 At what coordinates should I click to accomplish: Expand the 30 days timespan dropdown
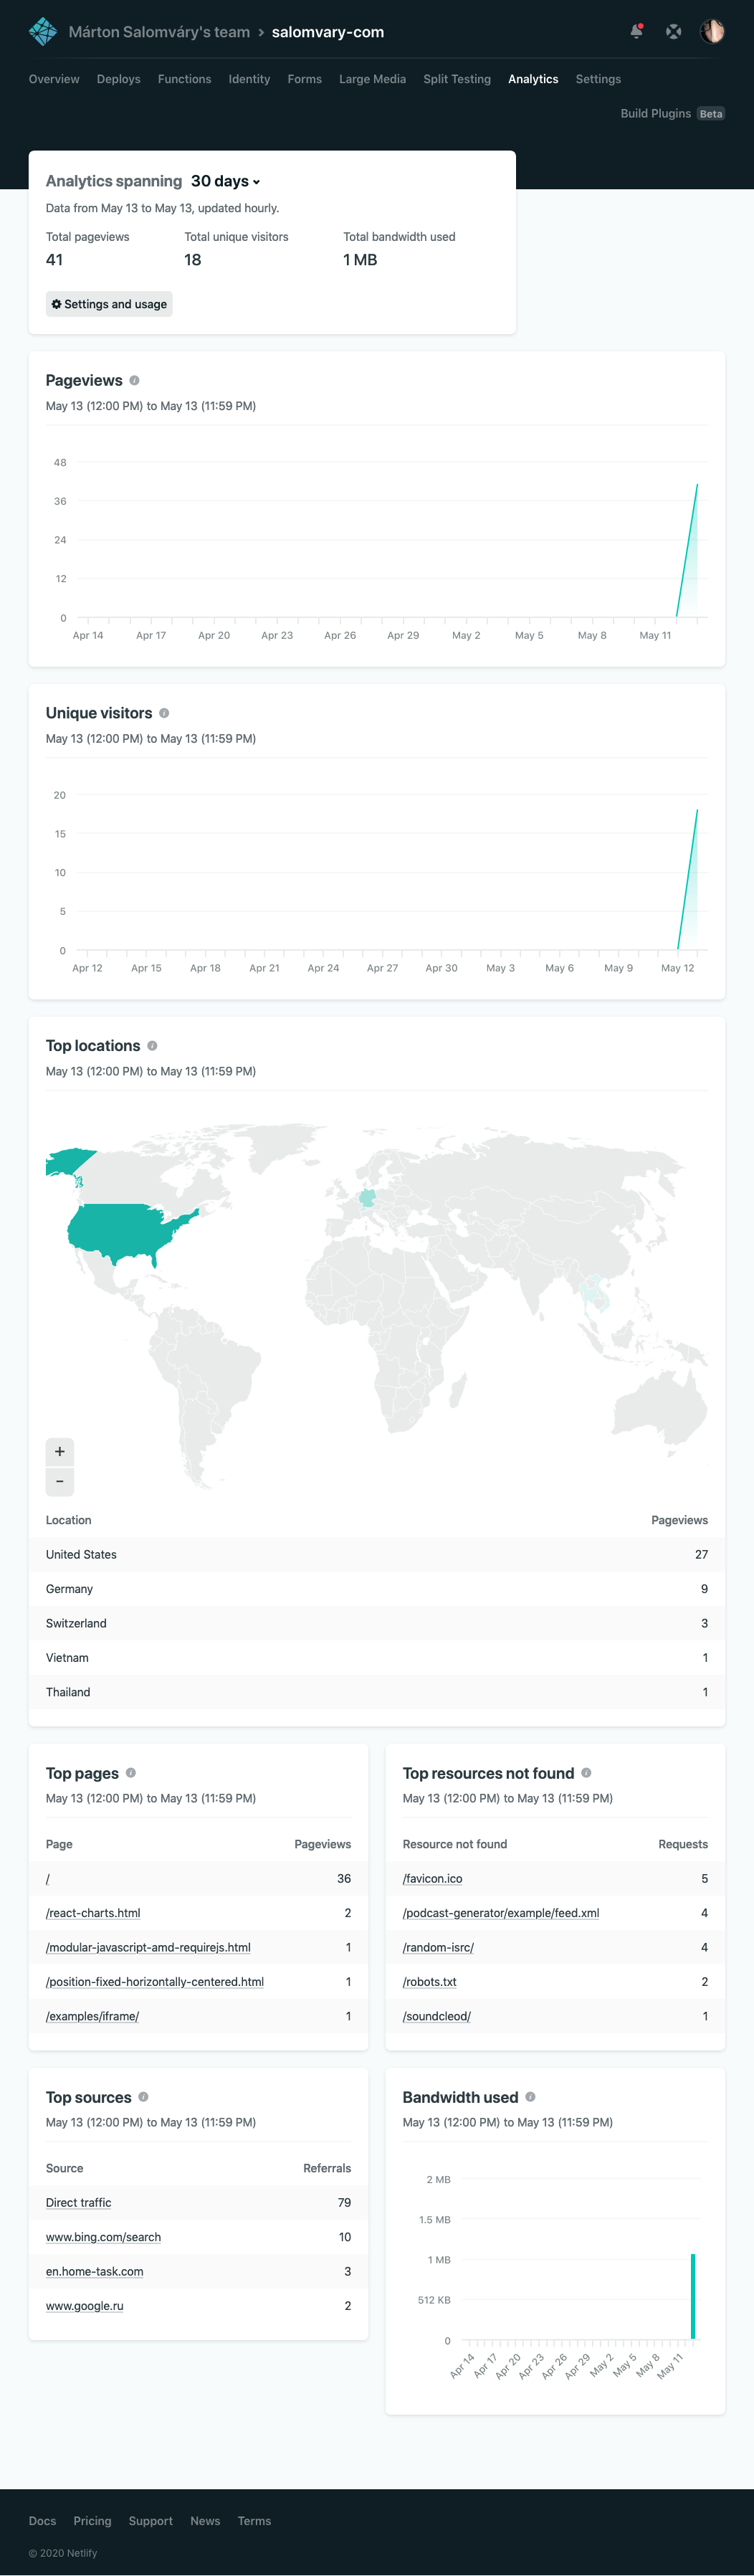pos(225,181)
